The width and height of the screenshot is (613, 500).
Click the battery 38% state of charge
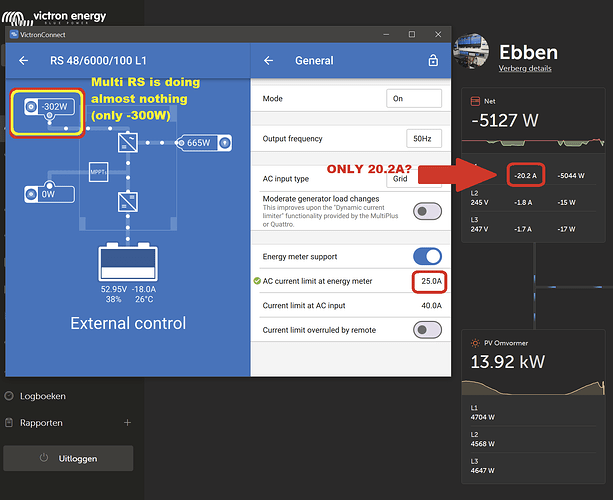point(113,299)
